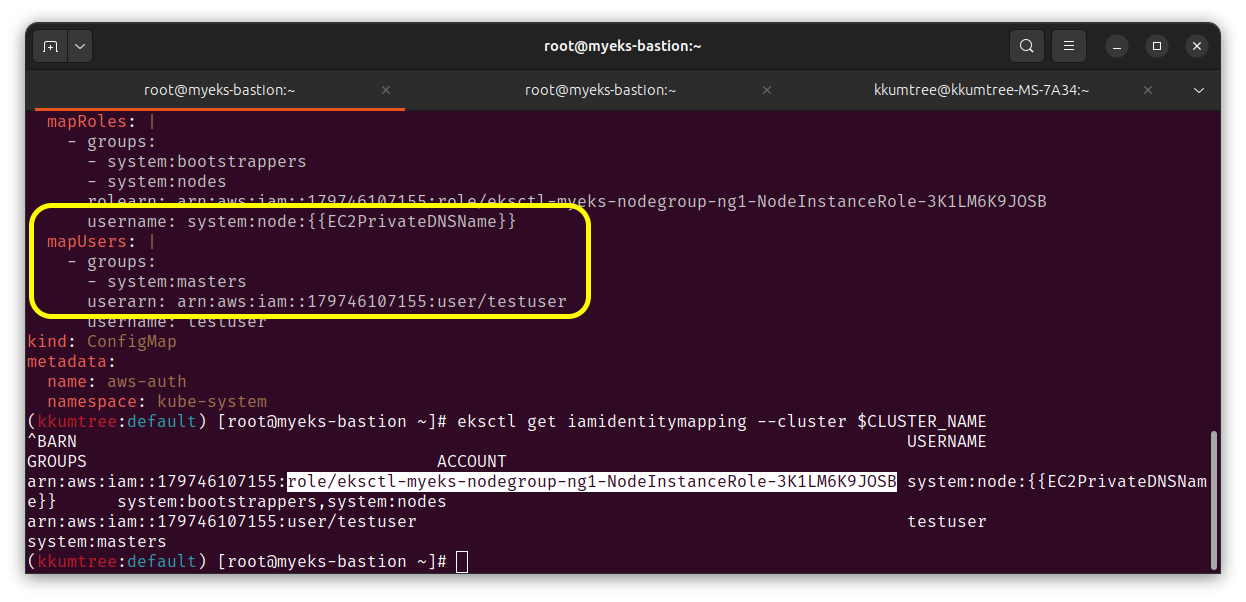The image size is (1246, 602).
Task: Click the 'mapRoles:' line
Action: (101, 121)
